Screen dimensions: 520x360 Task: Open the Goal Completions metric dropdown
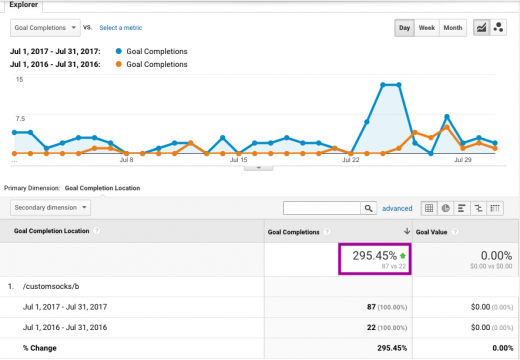[45, 28]
